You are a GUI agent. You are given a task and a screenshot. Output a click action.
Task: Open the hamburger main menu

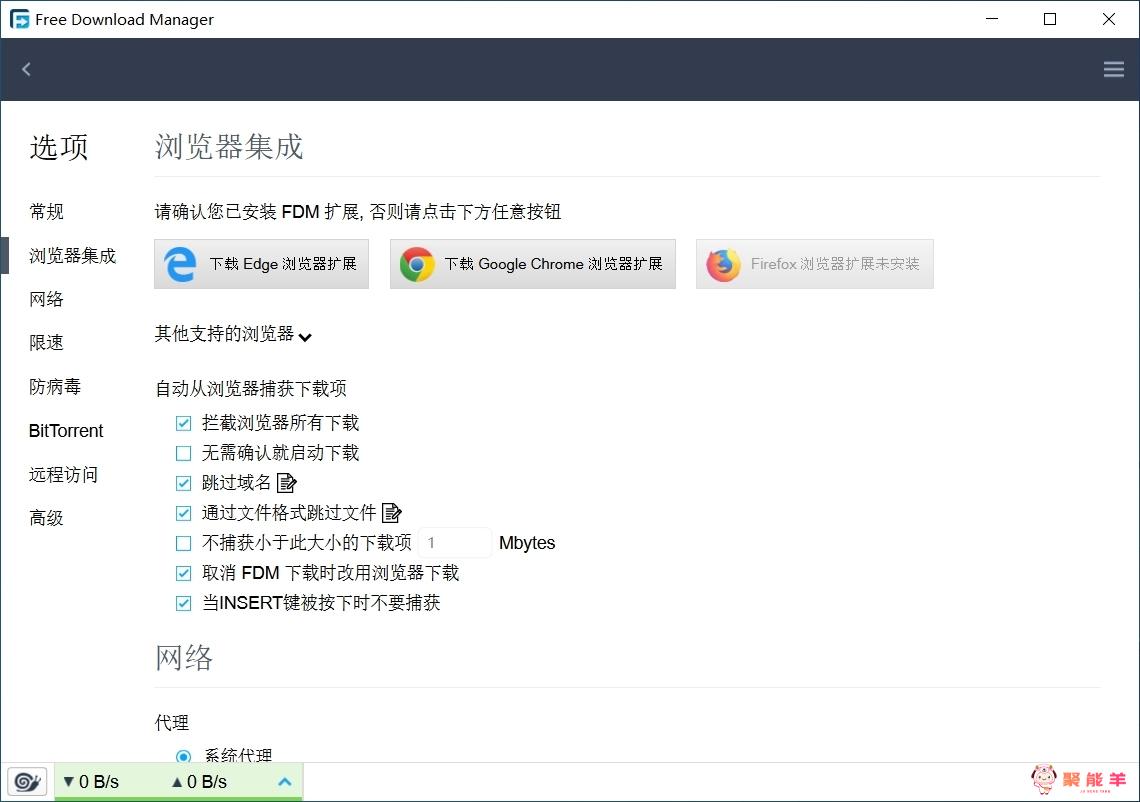pos(1113,69)
